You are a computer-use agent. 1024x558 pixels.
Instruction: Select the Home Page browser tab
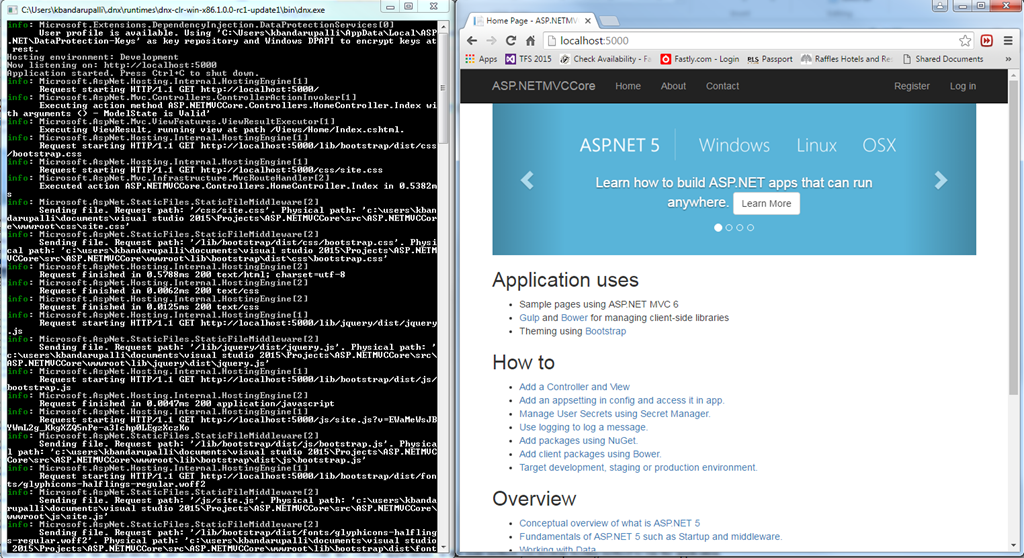[529, 20]
